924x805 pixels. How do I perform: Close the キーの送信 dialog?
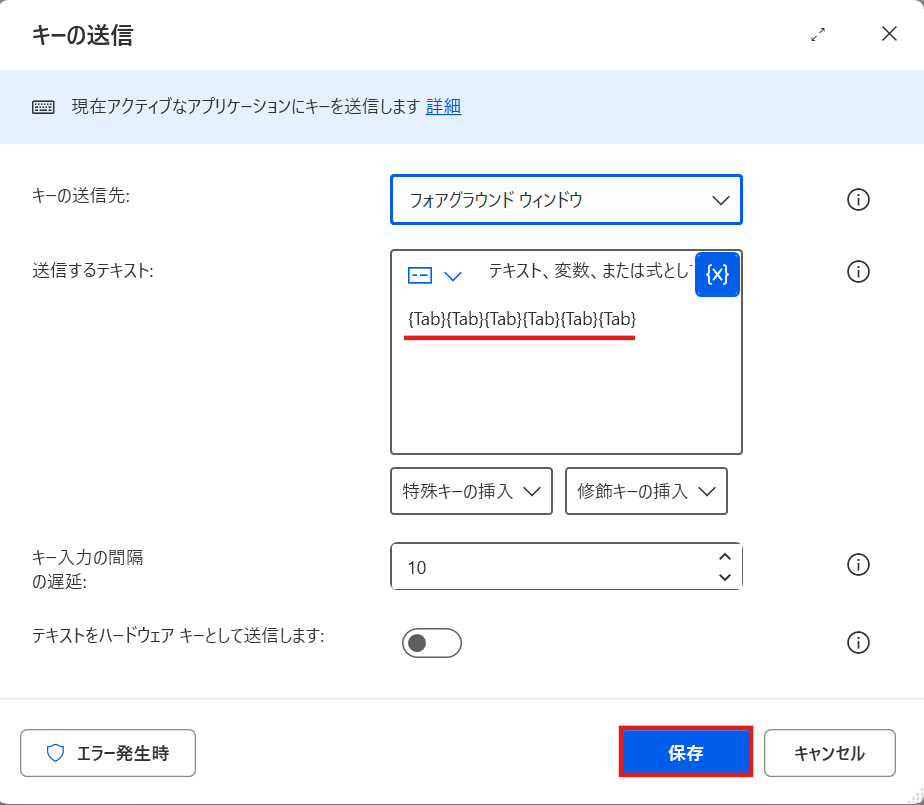pyautogui.click(x=889, y=34)
